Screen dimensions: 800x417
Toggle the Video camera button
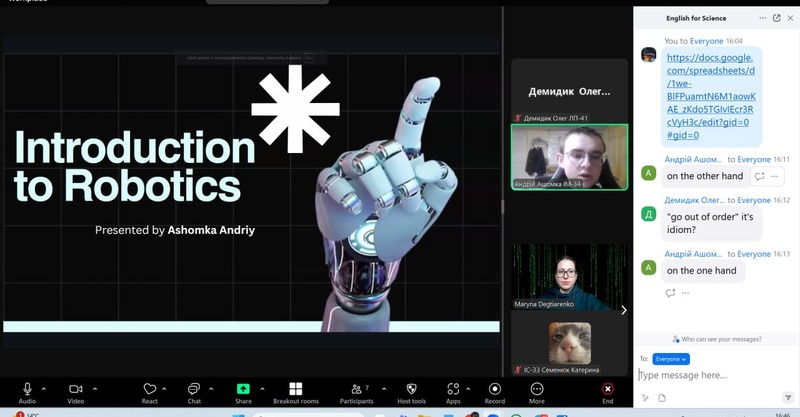(x=76, y=393)
